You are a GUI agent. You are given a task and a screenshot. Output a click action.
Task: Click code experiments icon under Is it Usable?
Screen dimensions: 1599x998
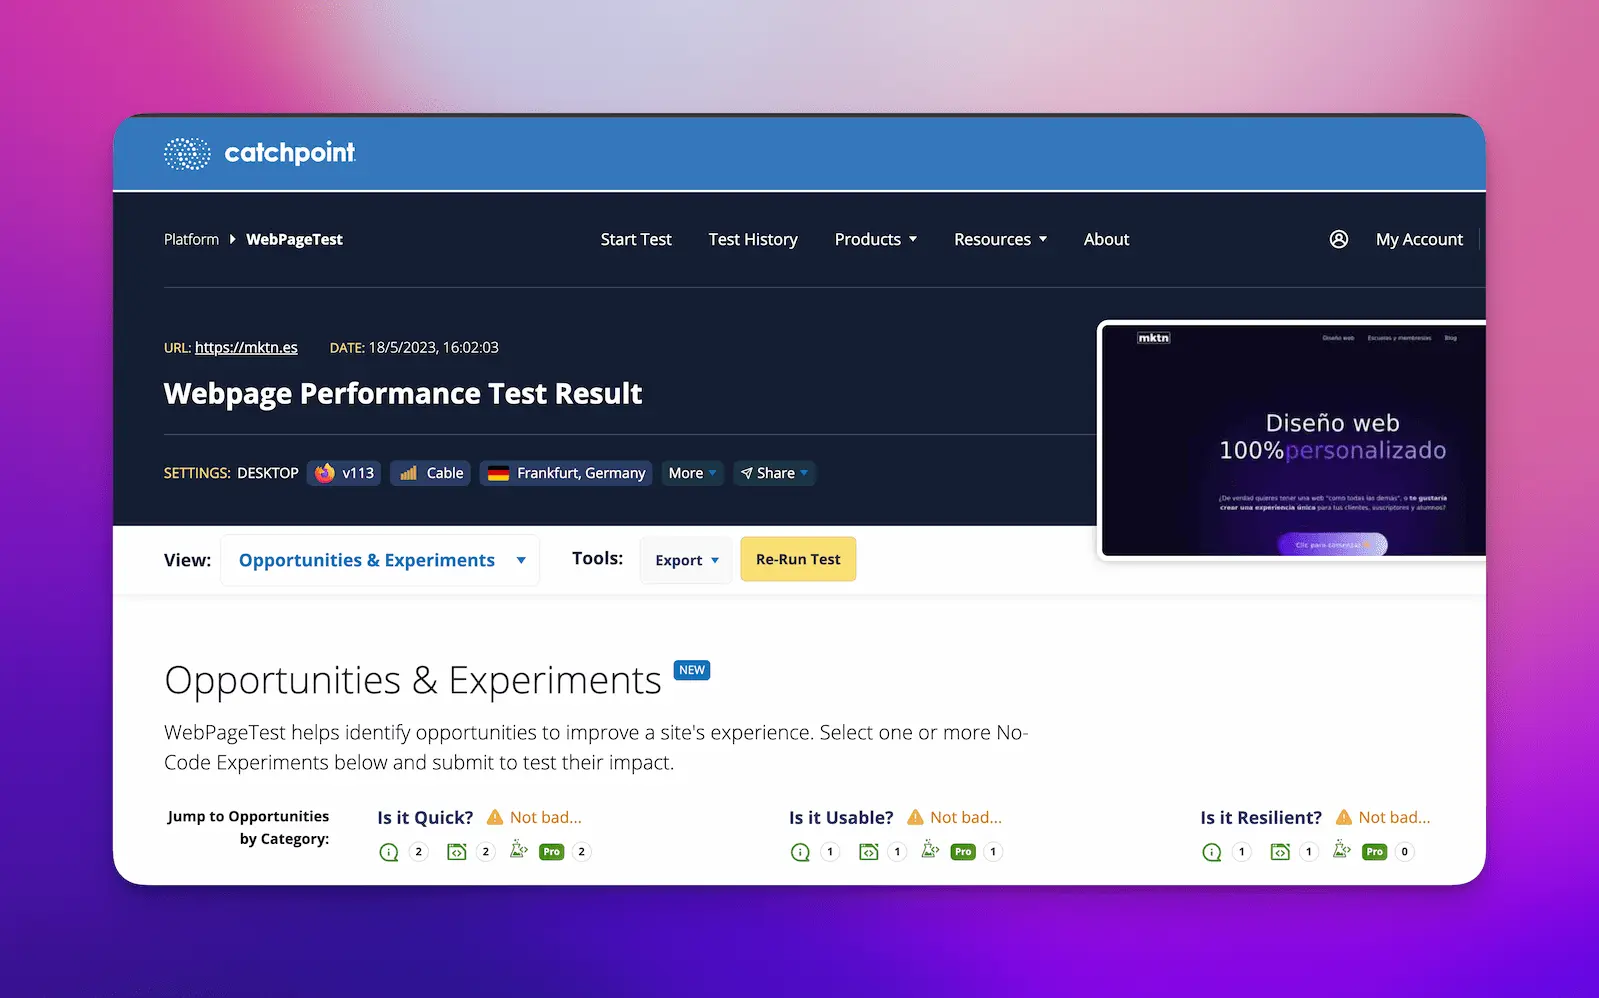click(x=868, y=852)
